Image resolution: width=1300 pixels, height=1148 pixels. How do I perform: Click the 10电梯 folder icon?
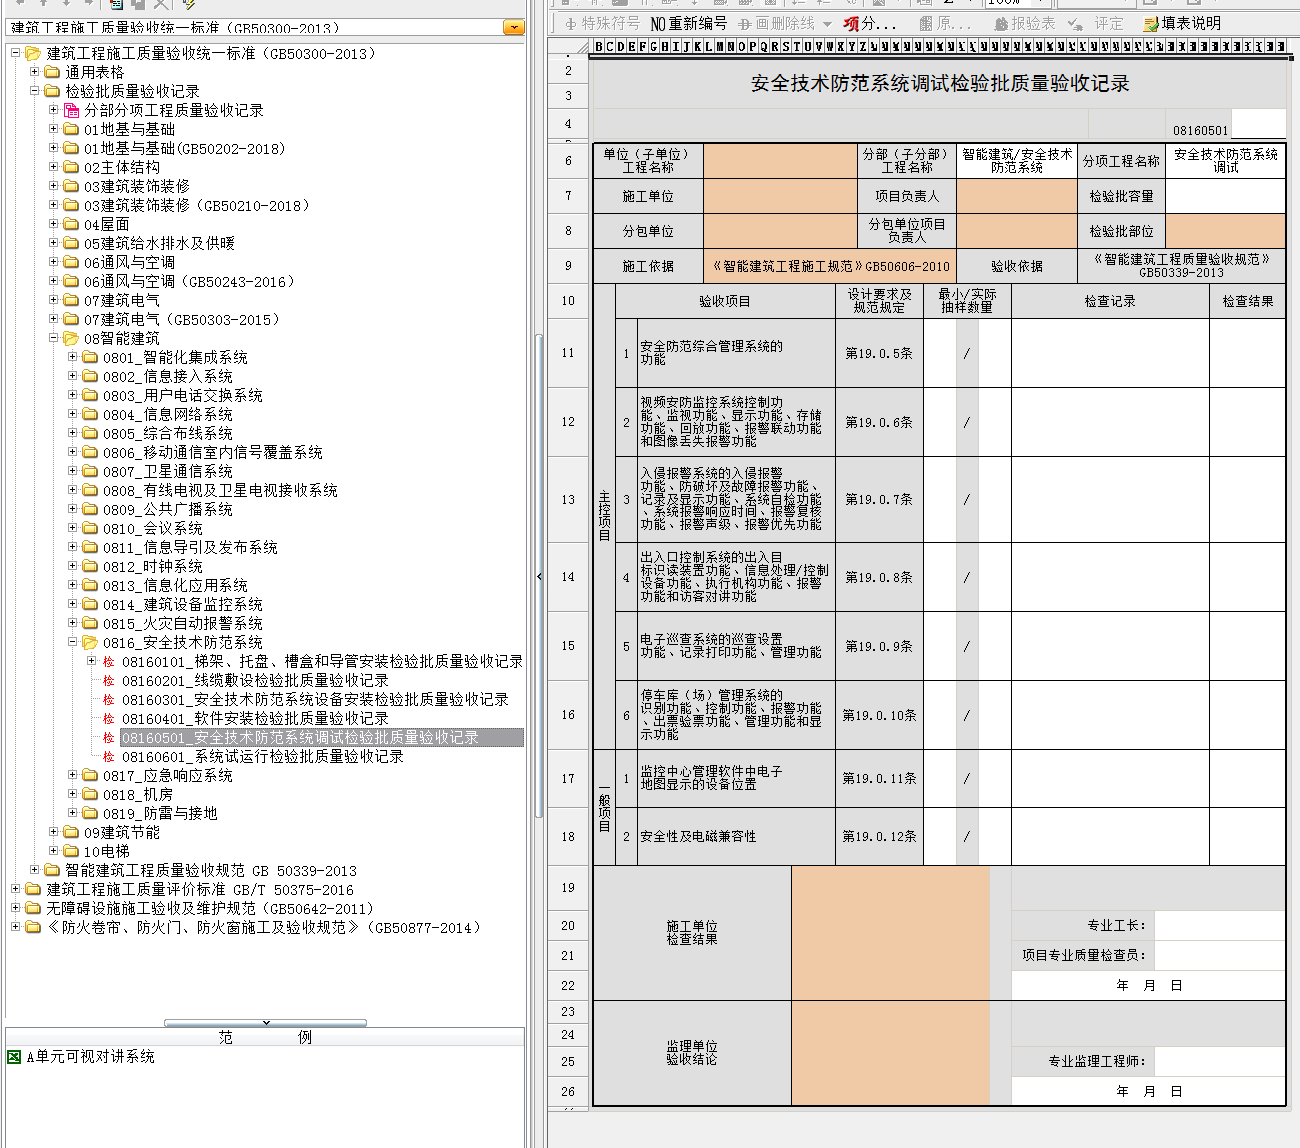[71, 851]
